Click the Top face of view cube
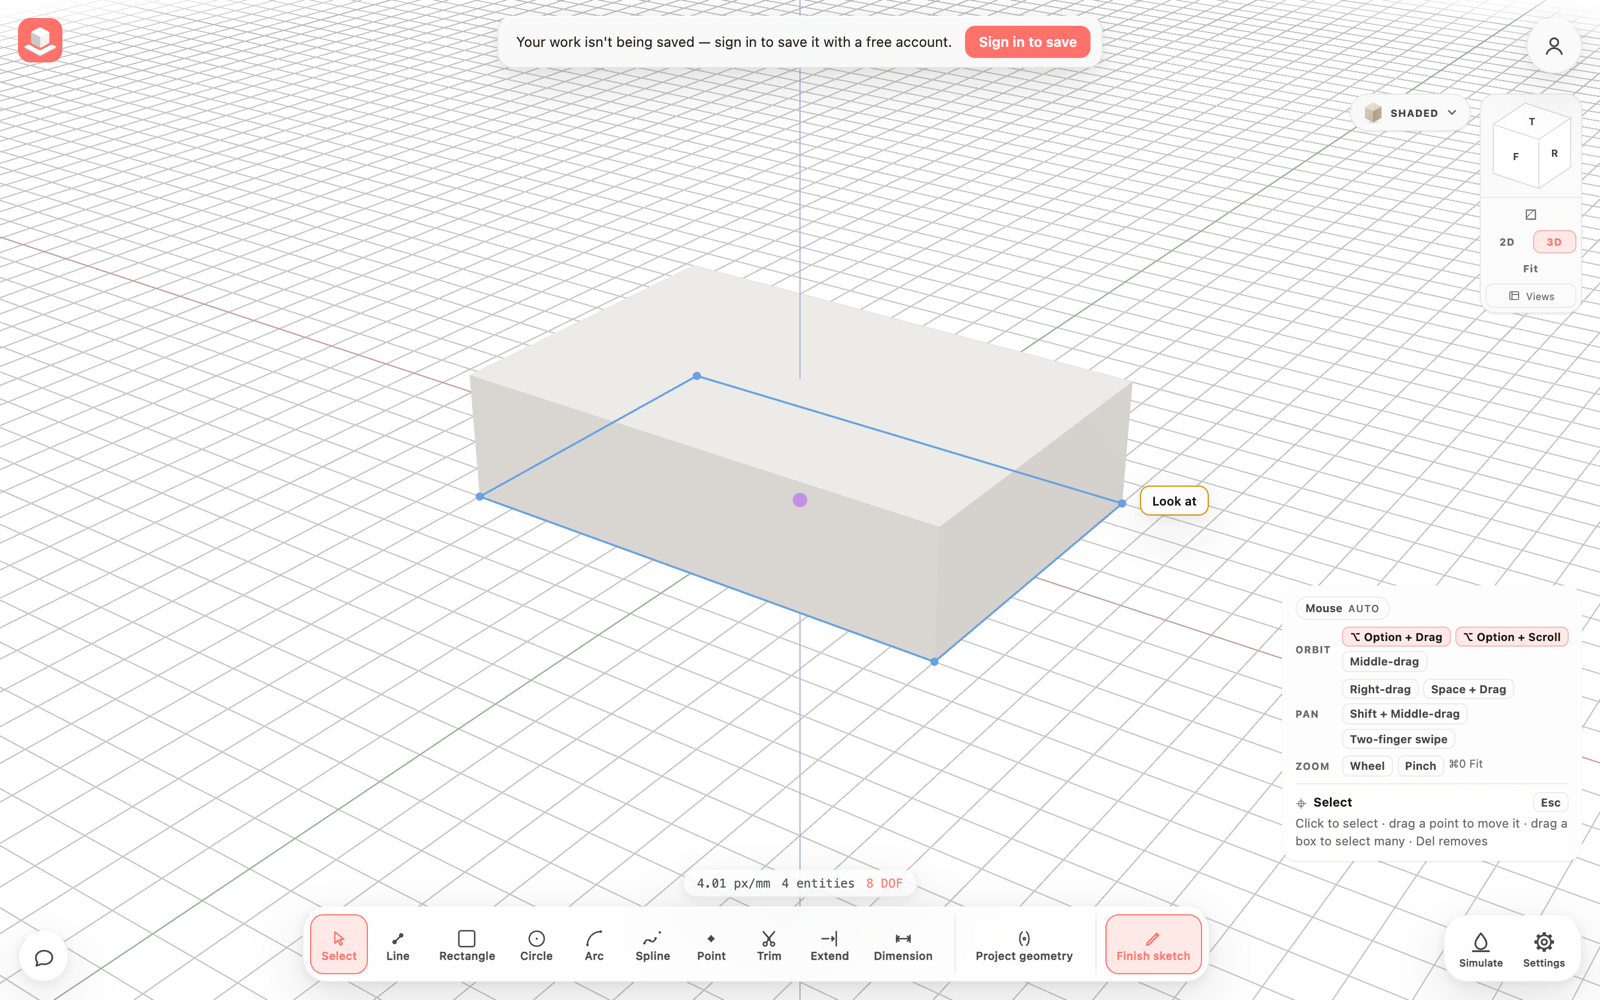Viewport: 1600px width, 1000px height. click(x=1532, y=122)
